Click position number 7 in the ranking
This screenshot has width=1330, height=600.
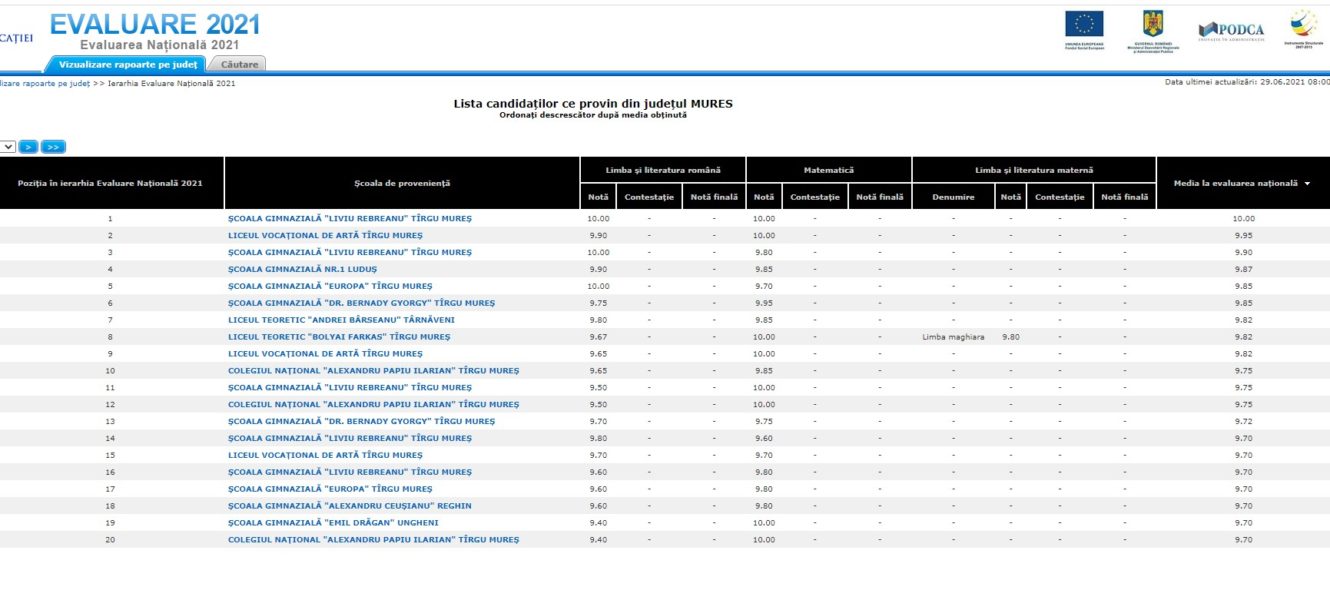tap(110, 320)
